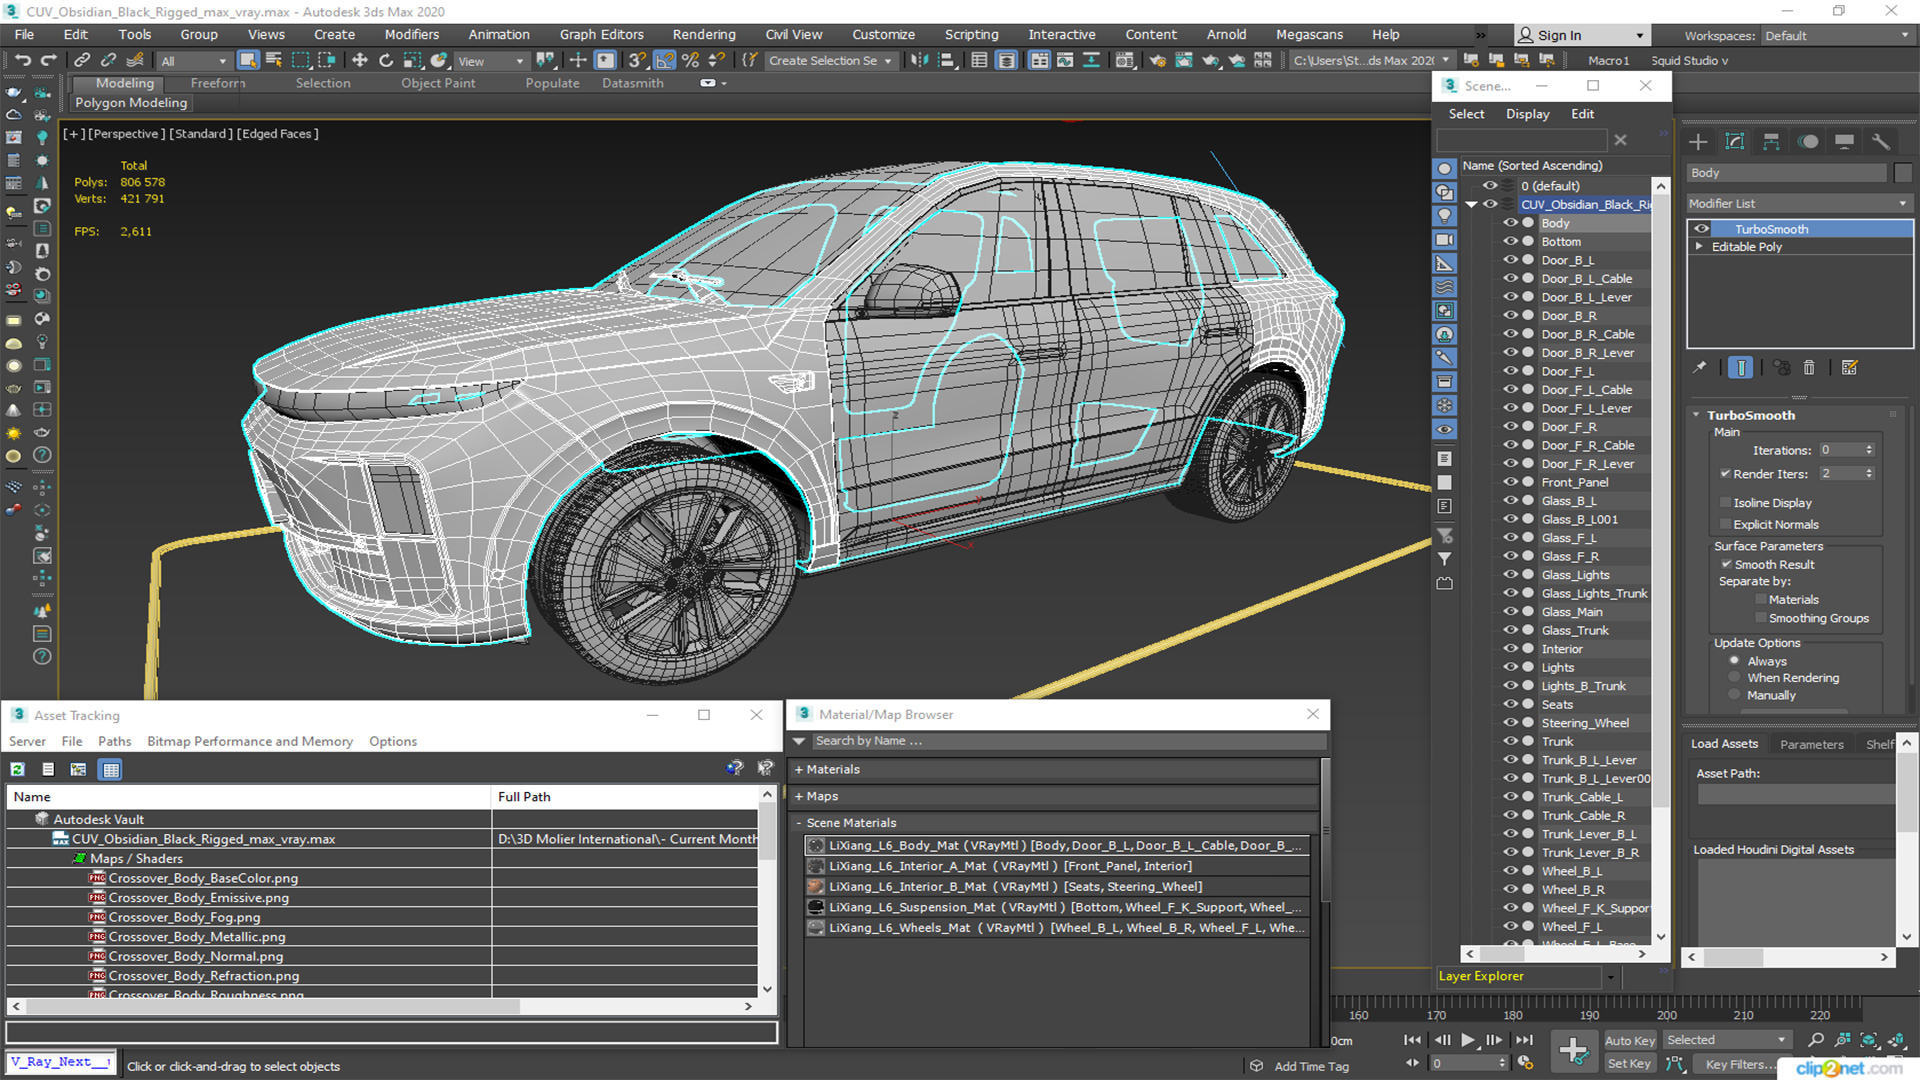Screen dimensions: 1920x1080
Task: Collapse the TurboSmooth rollout header
Action: tap(1750, 415)
